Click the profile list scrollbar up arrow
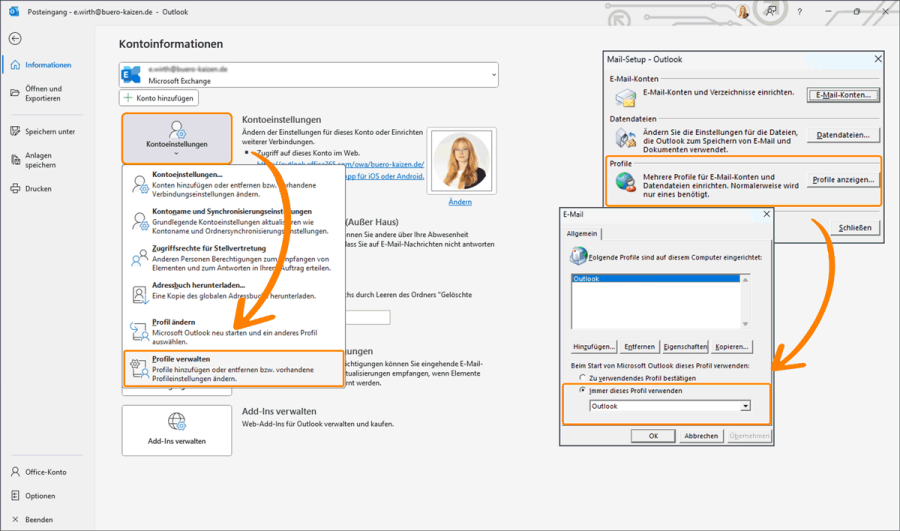This screenshot has width=900, height=531. (x=745, y=280)
